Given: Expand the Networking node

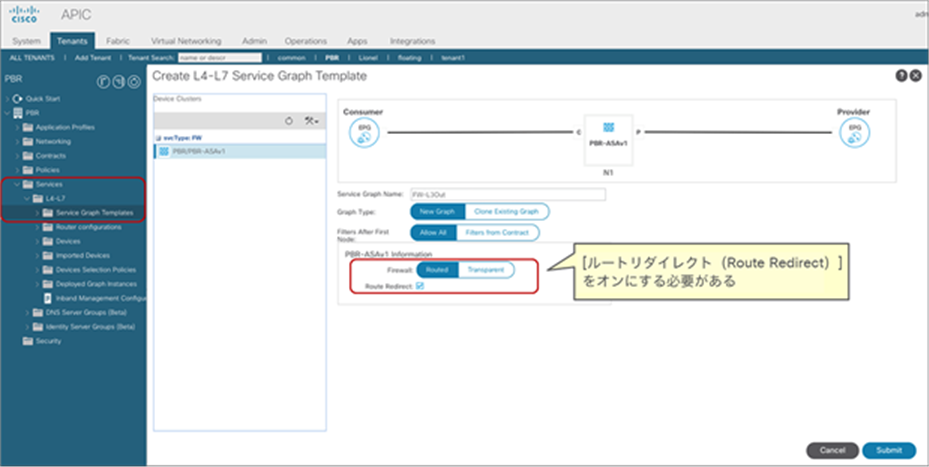Looking at the screenshot, I should point(17,141).
